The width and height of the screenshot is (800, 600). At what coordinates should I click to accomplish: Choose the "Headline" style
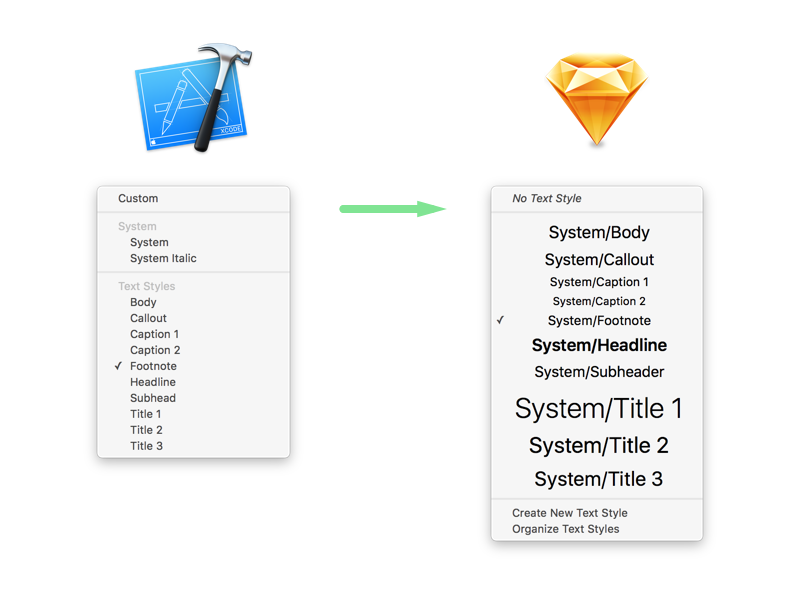tap(152, 382)
